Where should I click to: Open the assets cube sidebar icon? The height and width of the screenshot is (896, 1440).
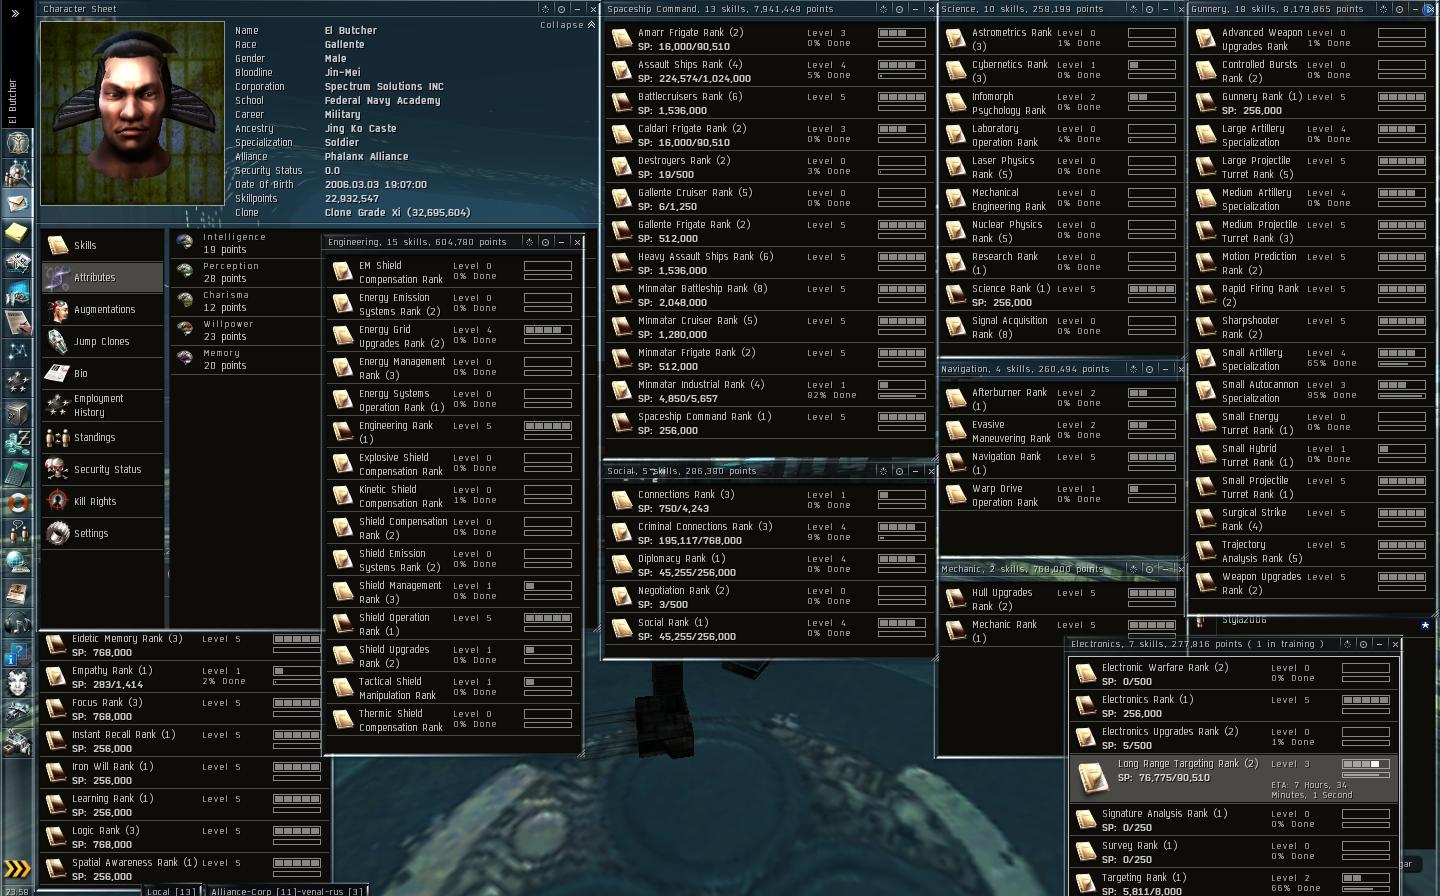18,411
